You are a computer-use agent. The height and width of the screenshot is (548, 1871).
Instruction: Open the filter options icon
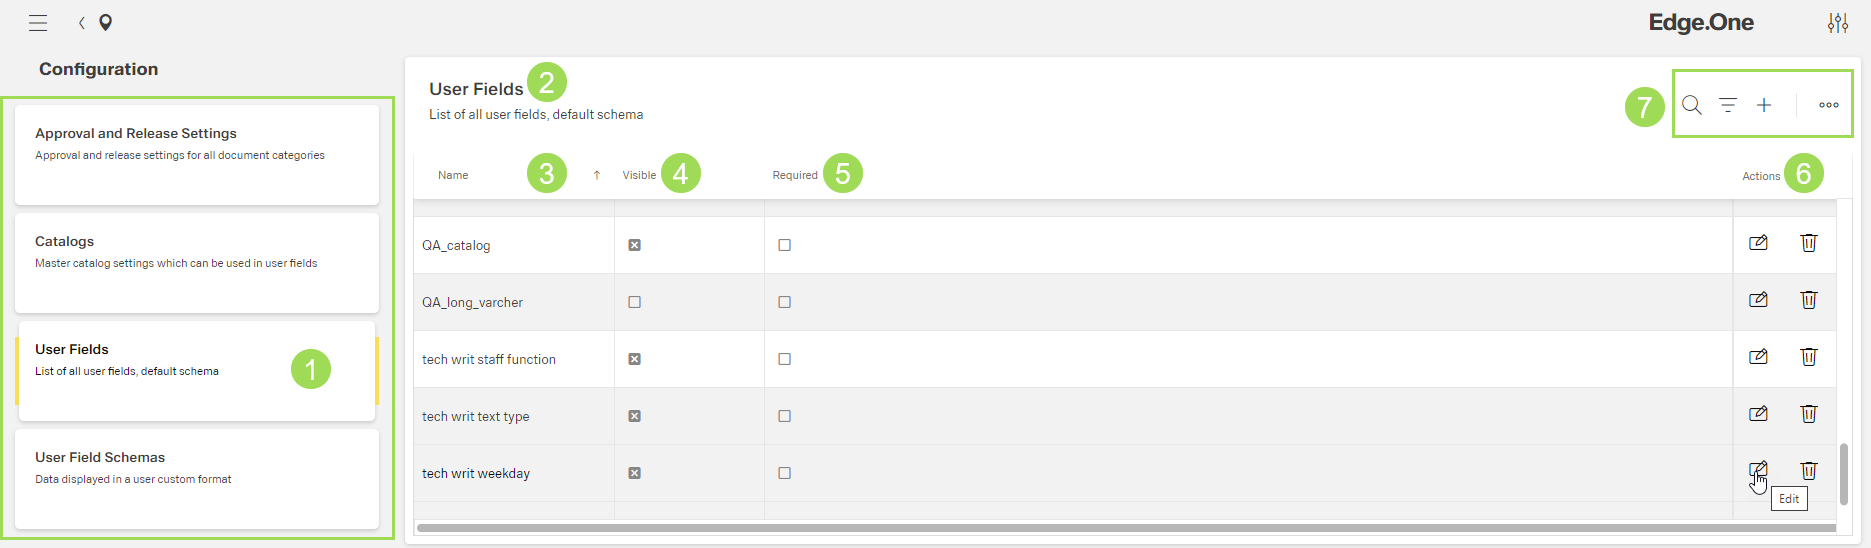tap(1727, 105)
